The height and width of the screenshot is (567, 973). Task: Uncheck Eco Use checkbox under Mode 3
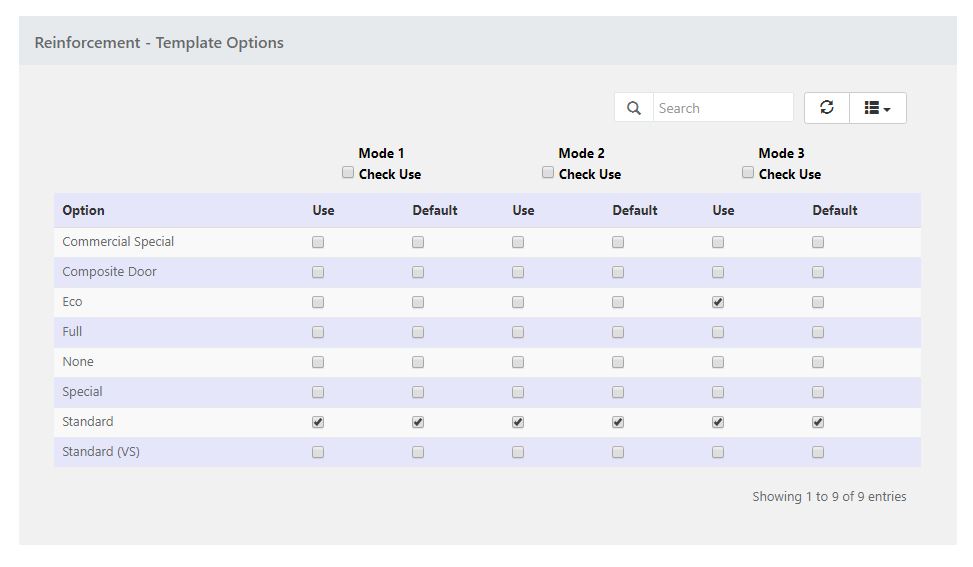(718, 302)
